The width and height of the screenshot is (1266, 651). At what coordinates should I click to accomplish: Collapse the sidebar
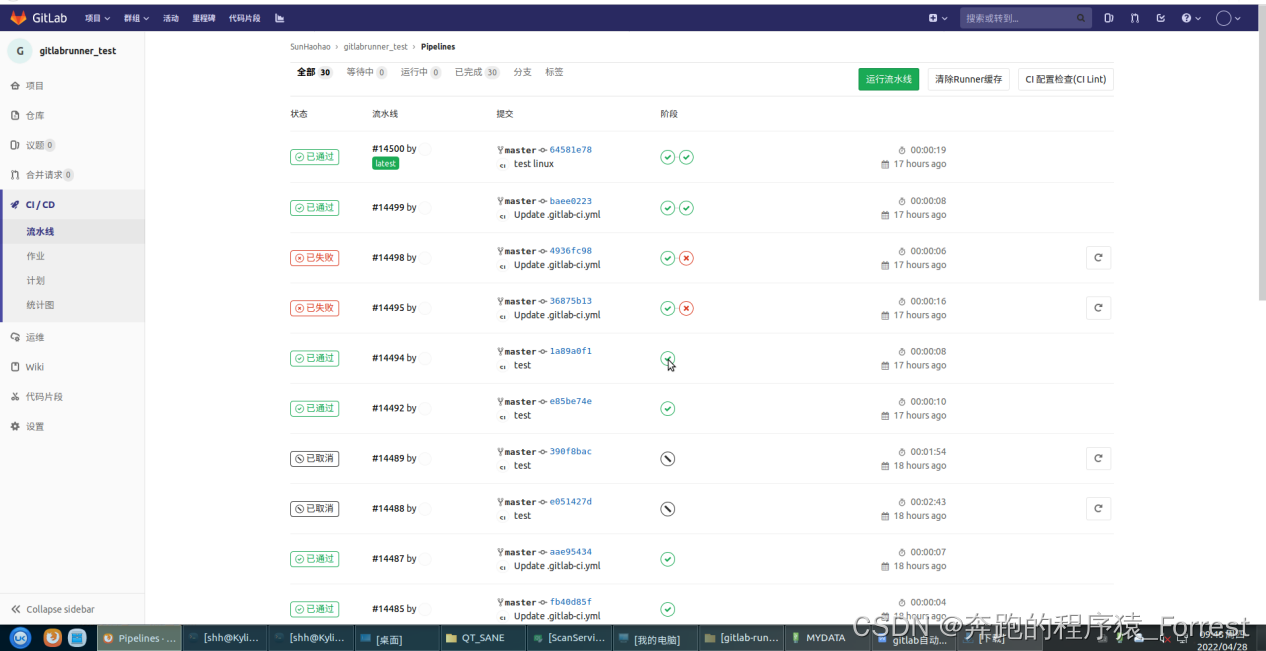point(52,609)
